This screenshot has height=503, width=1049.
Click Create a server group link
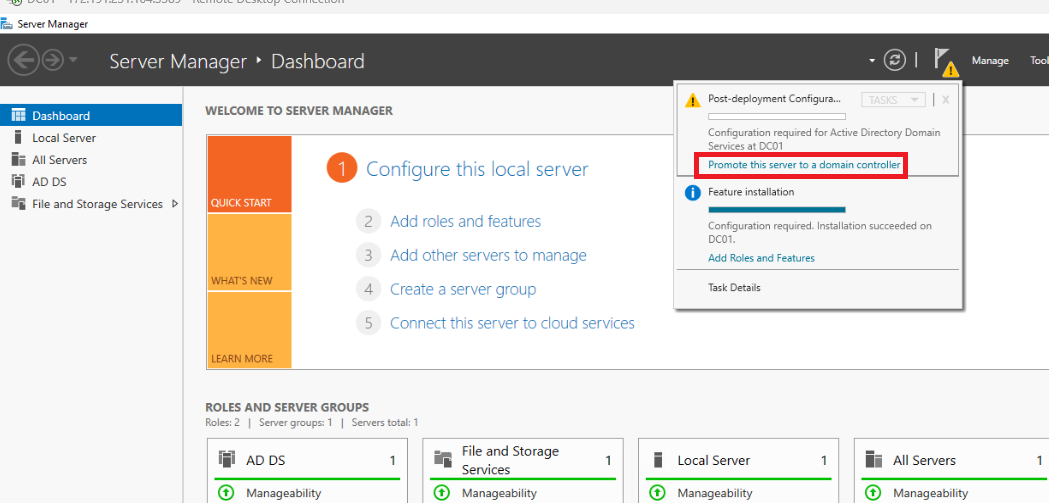pyautogui.click(x=463, y=289)
